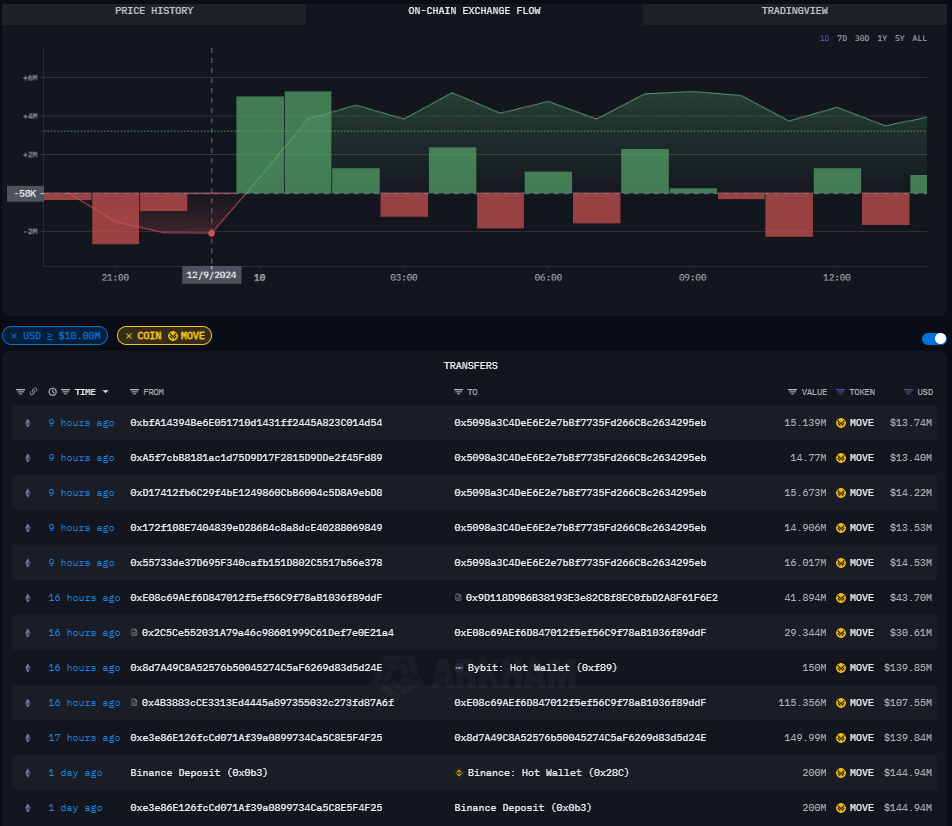Open the FROM column filter icon
Image resolution: width=952 pixels, height=826 pixels.
tap(135, 392)
